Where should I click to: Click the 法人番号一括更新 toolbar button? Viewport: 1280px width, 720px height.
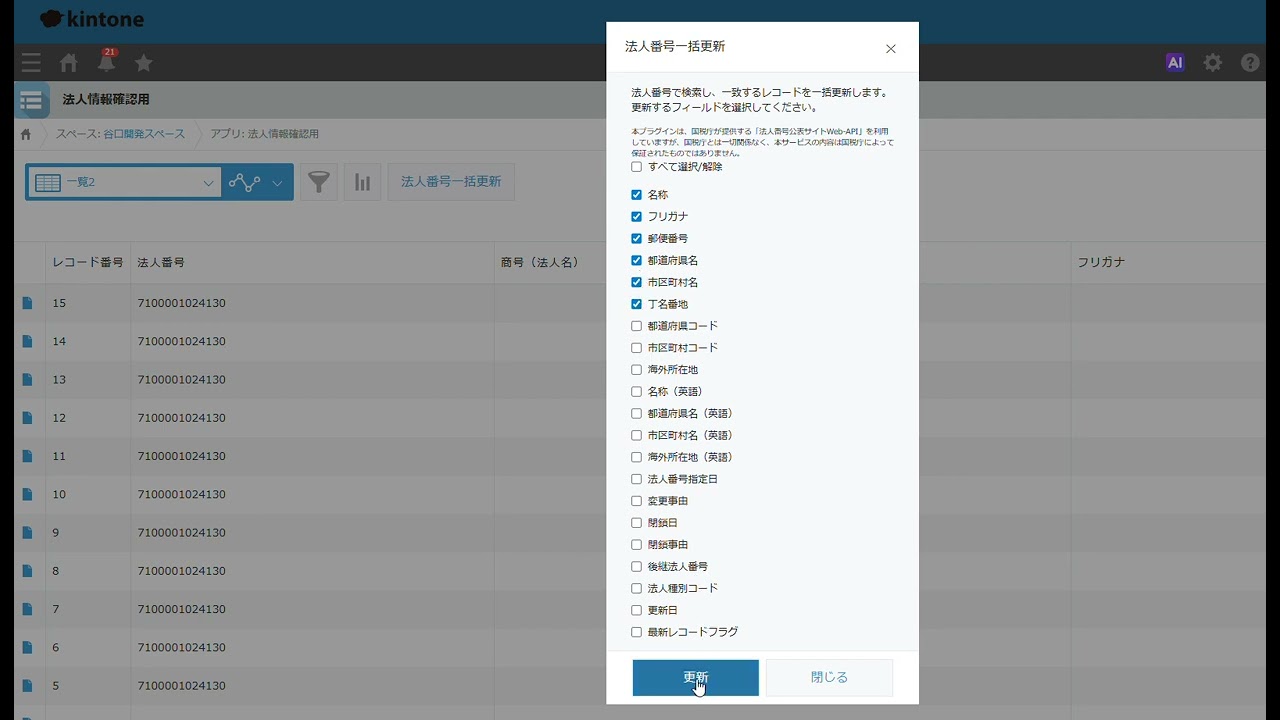click(451, 182)
